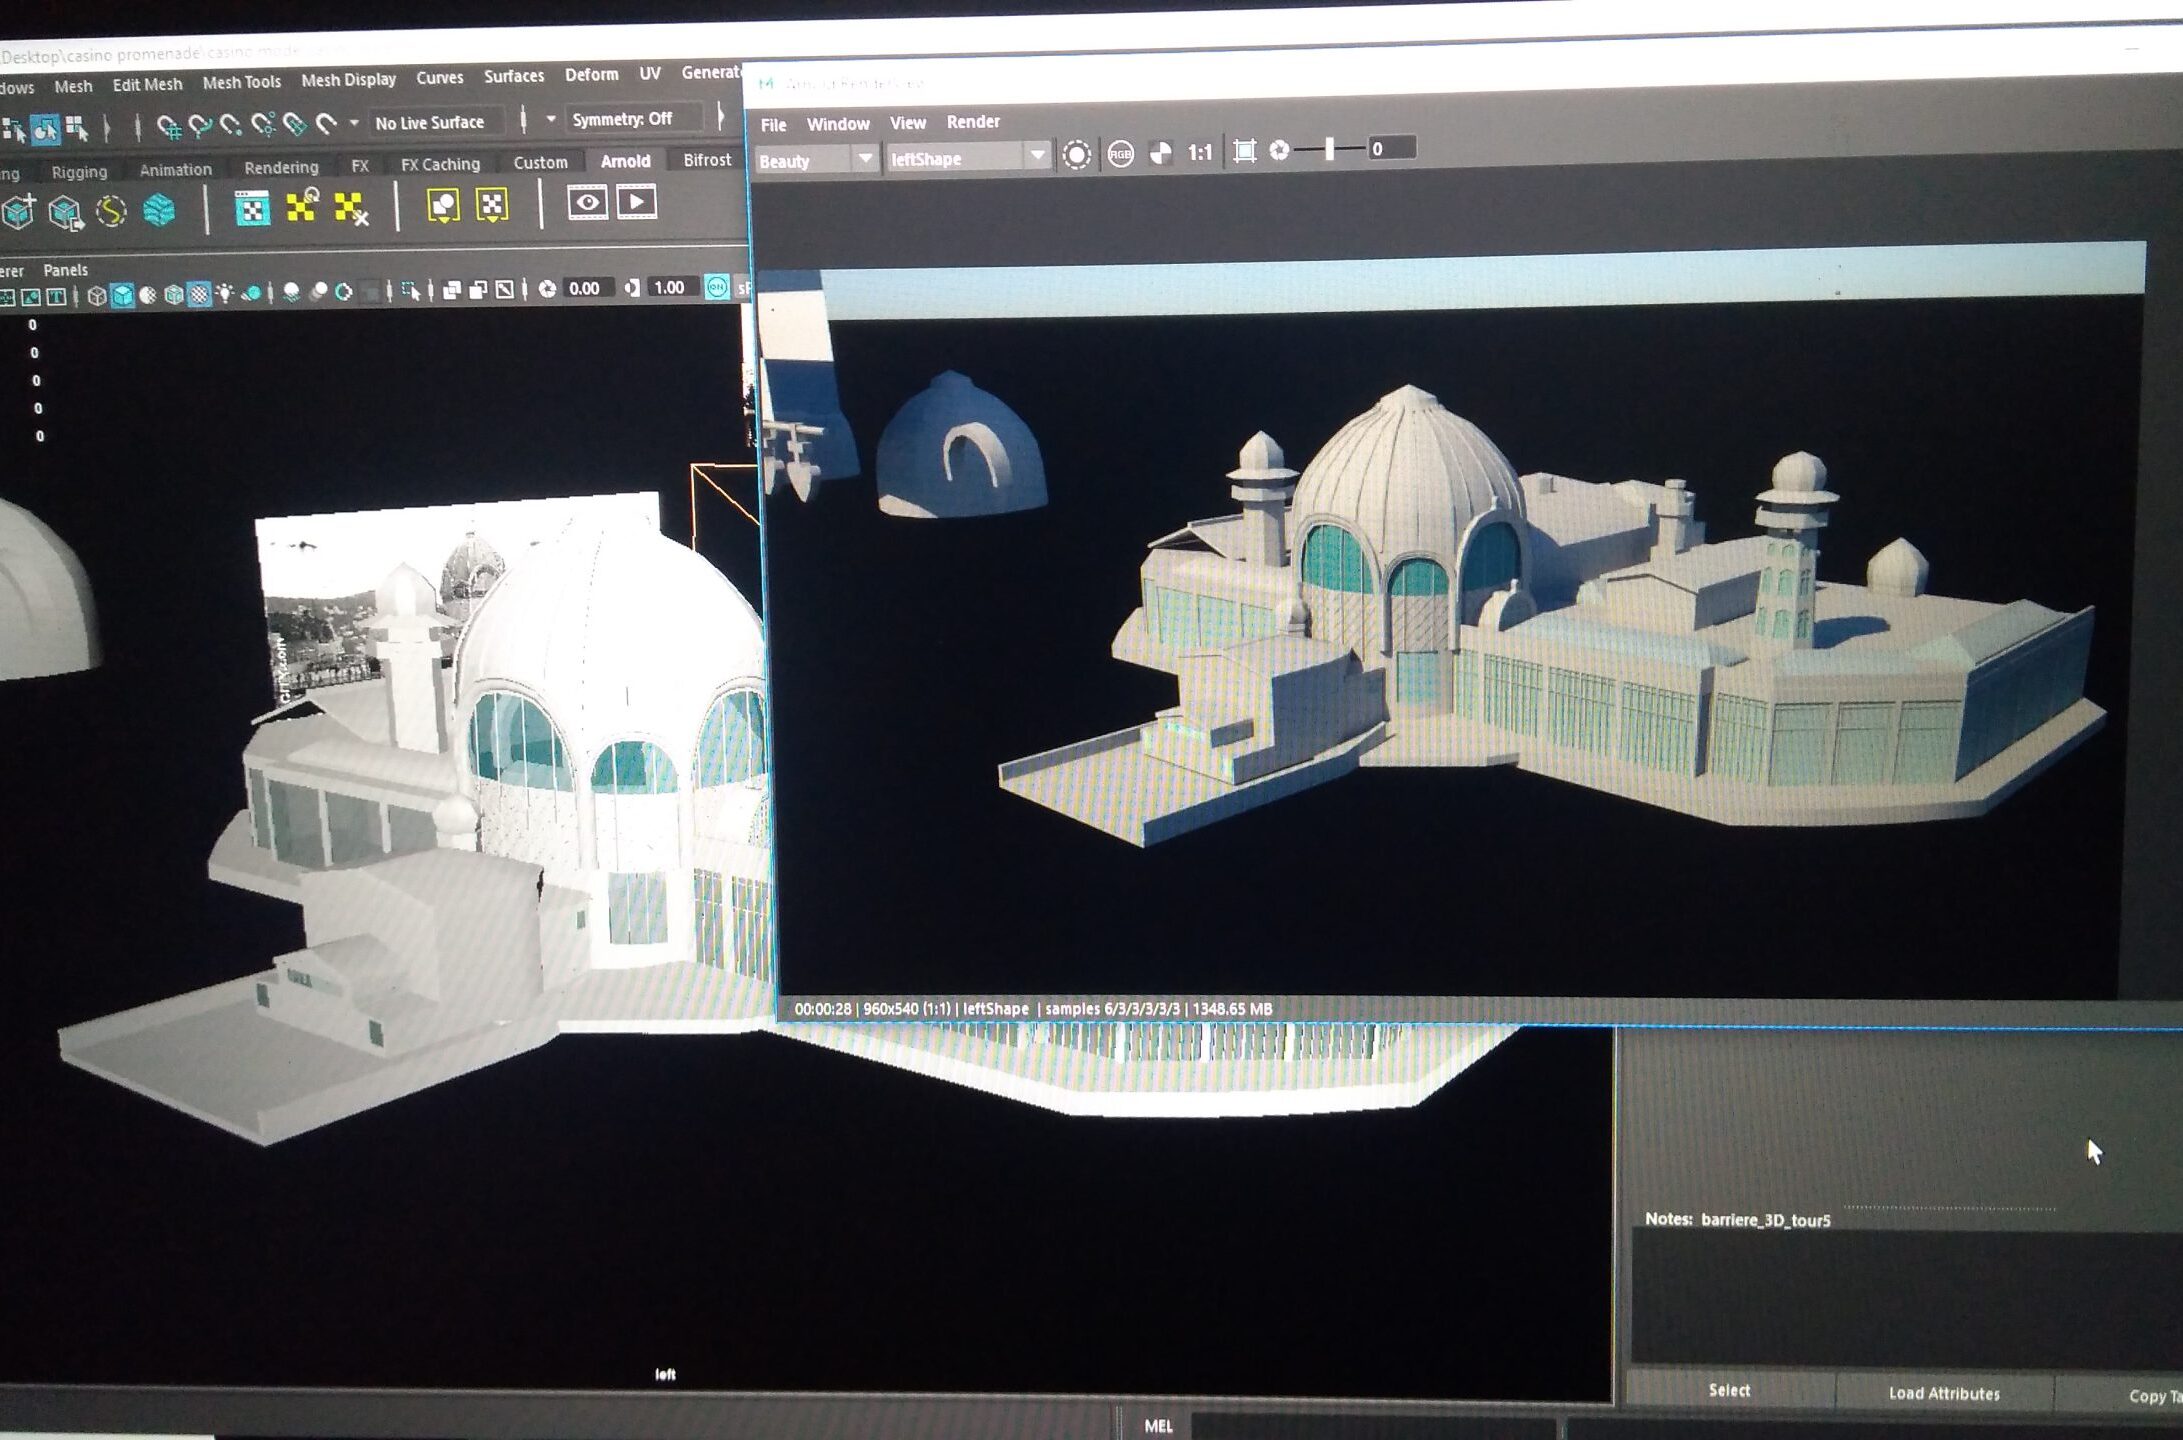Click the RGB channel icon in RenderView
This screenshot has height=1440, width=2183.
pyautogui.click(x=1120, y=154)
